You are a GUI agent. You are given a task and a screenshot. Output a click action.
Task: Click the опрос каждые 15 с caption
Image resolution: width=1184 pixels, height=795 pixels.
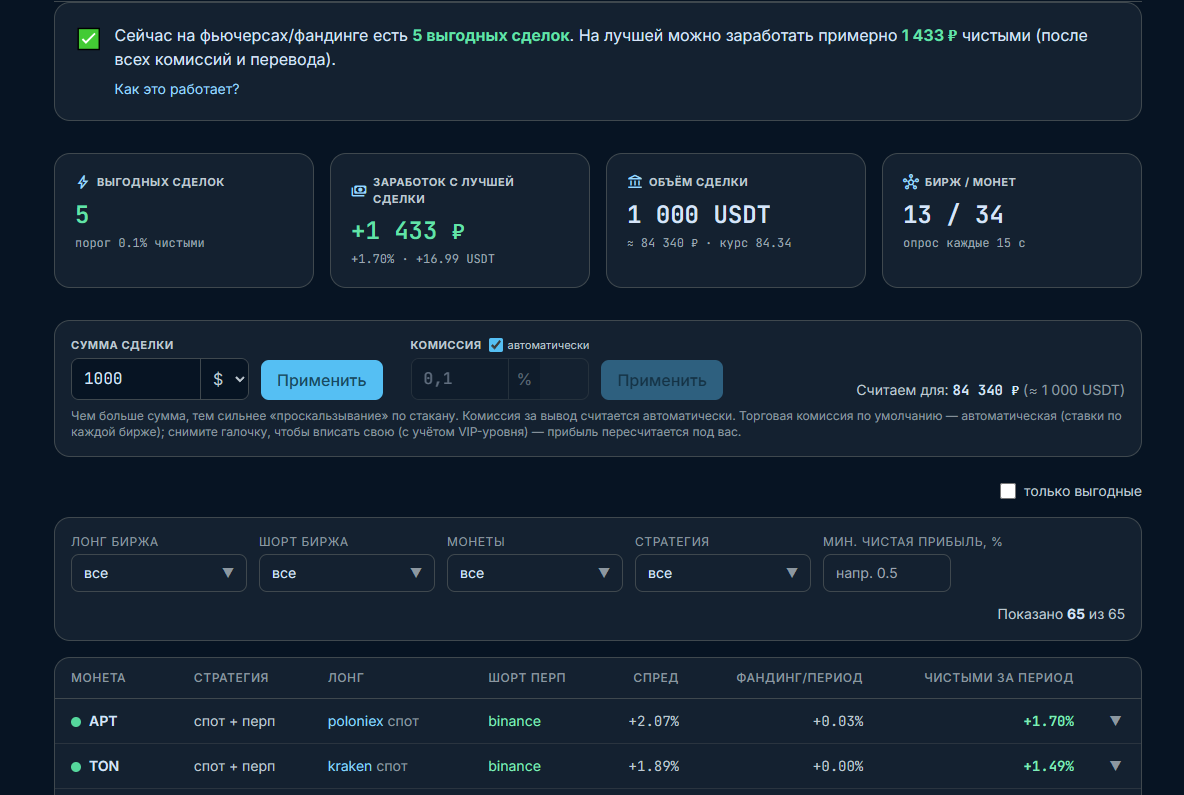click(x=964, y=243)
